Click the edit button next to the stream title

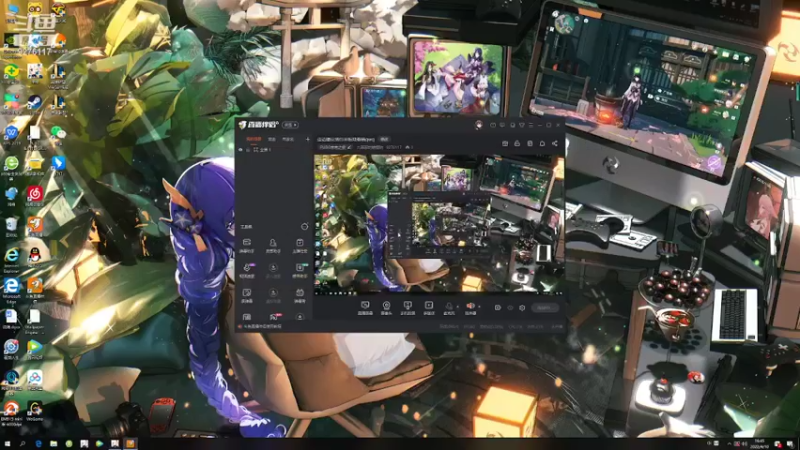click(384, 139)
